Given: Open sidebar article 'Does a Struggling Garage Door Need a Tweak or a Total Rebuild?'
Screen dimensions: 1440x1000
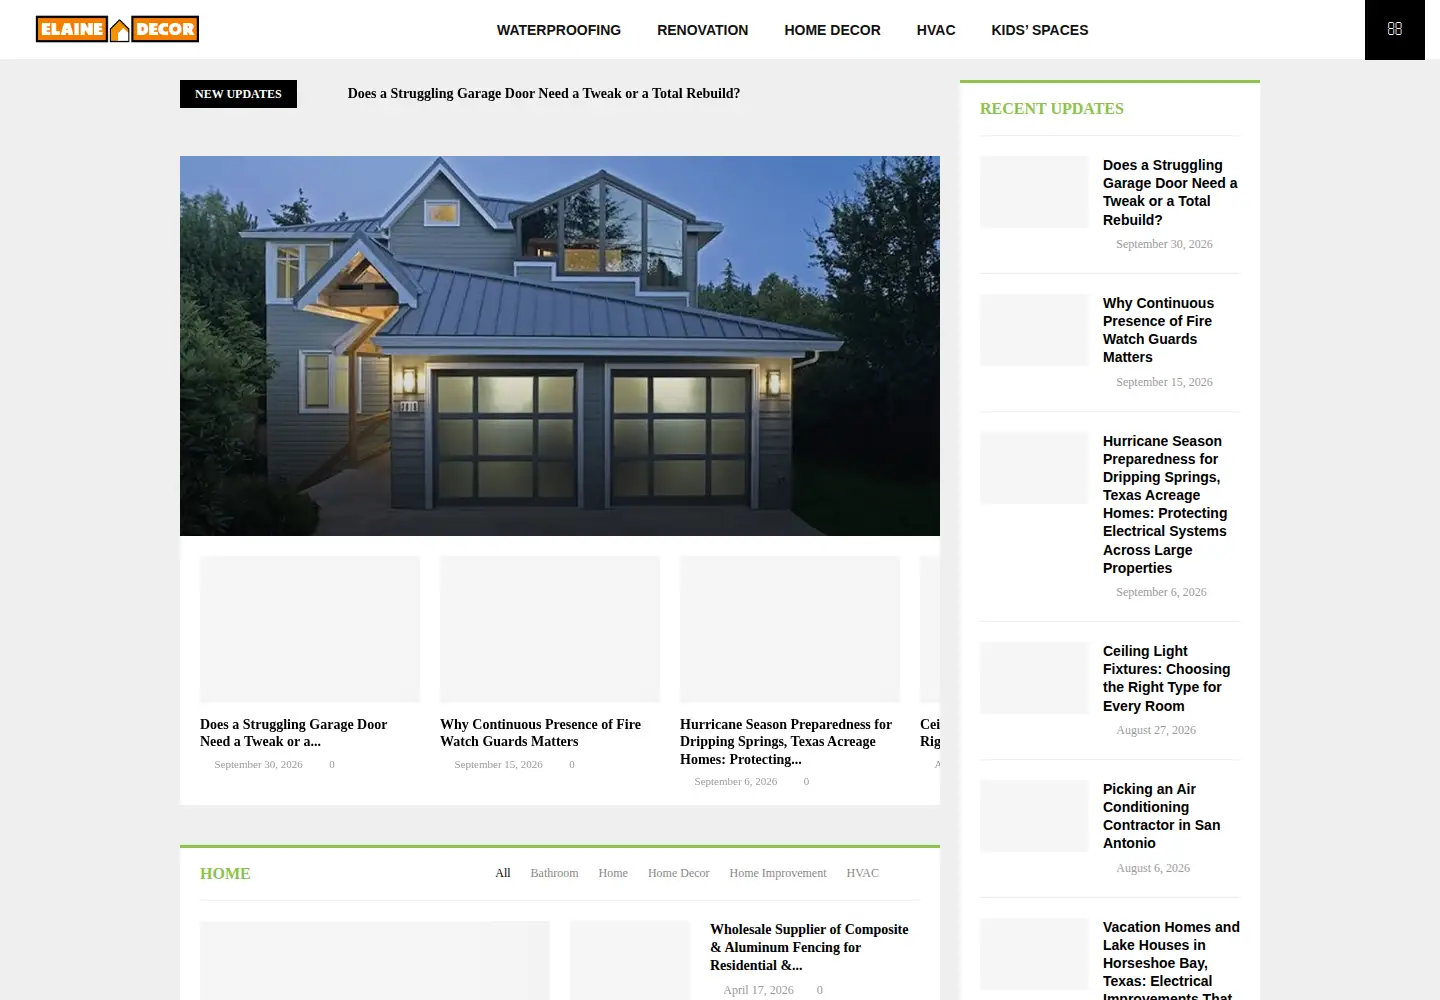Looking at the screenshot, I should [x=1170, y=192].
